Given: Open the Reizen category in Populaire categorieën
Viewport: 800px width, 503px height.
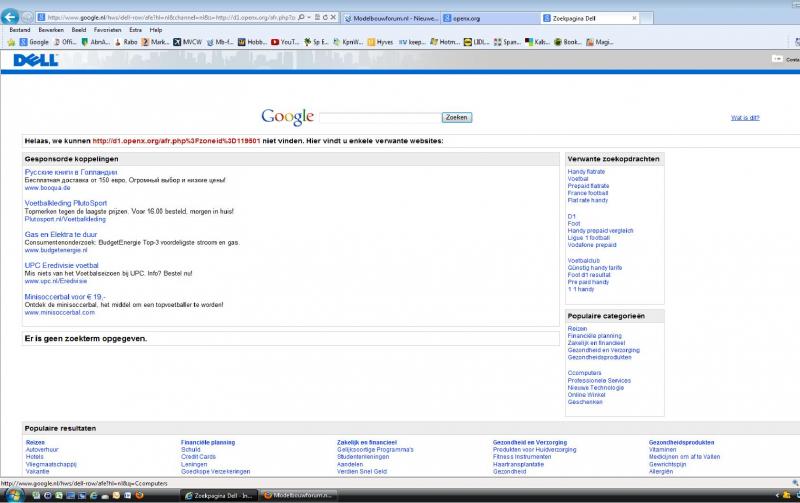Looking at the screenshot, I should [578, 329].
